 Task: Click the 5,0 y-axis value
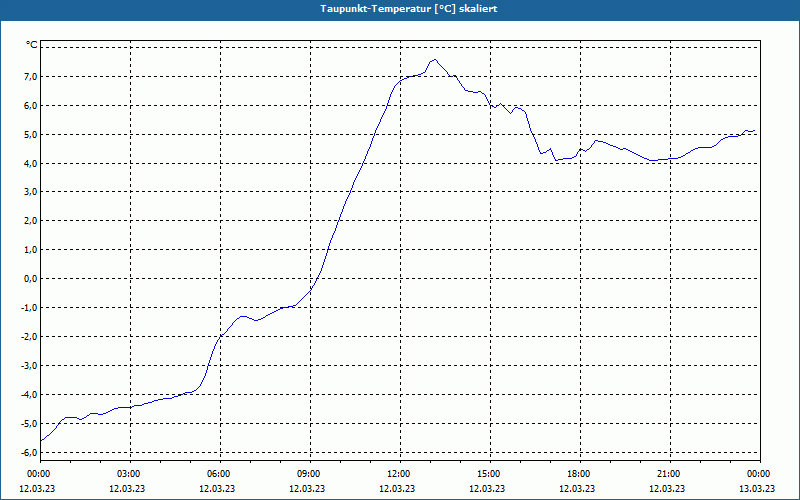[x=30, y=135]
